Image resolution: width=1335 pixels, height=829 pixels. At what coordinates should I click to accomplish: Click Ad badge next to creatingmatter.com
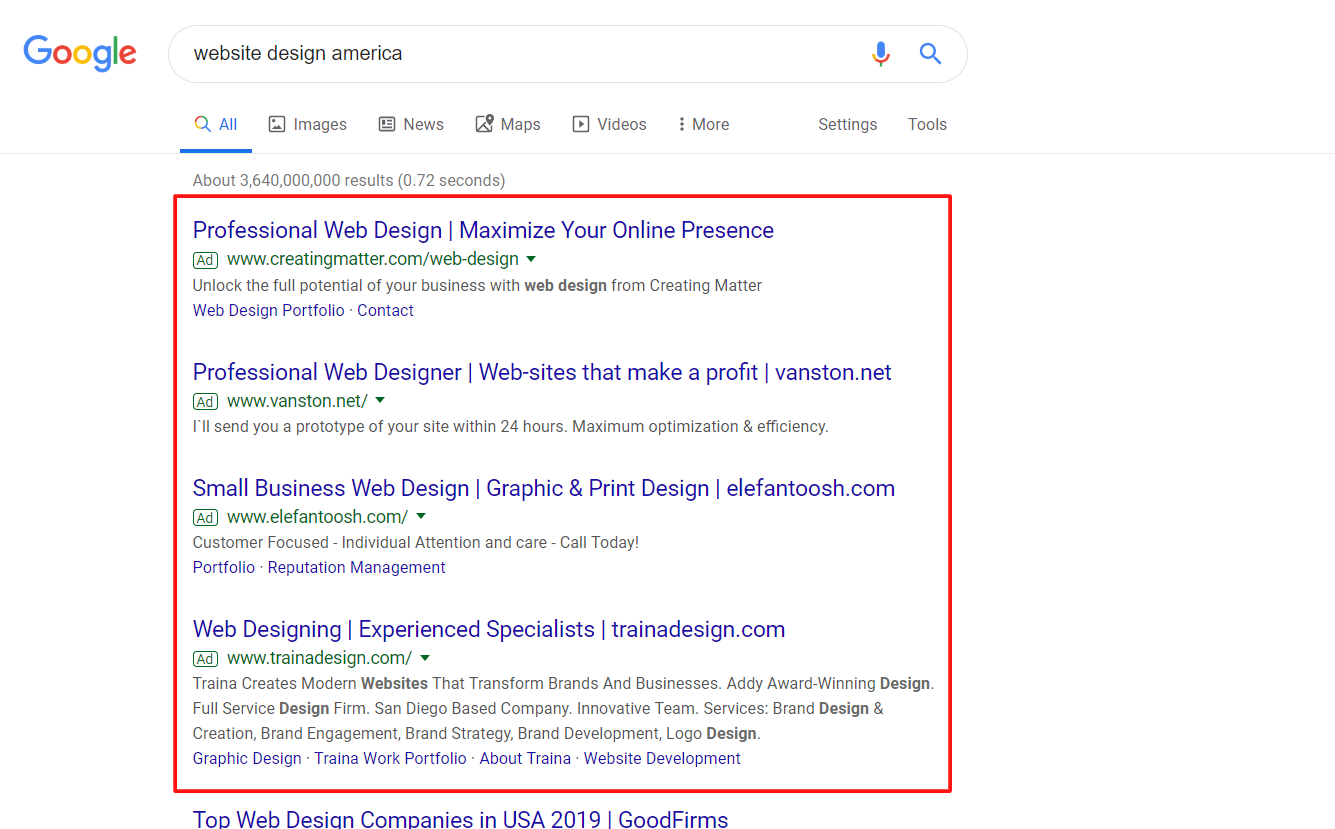pyautogui.click(x=205, y=260)
